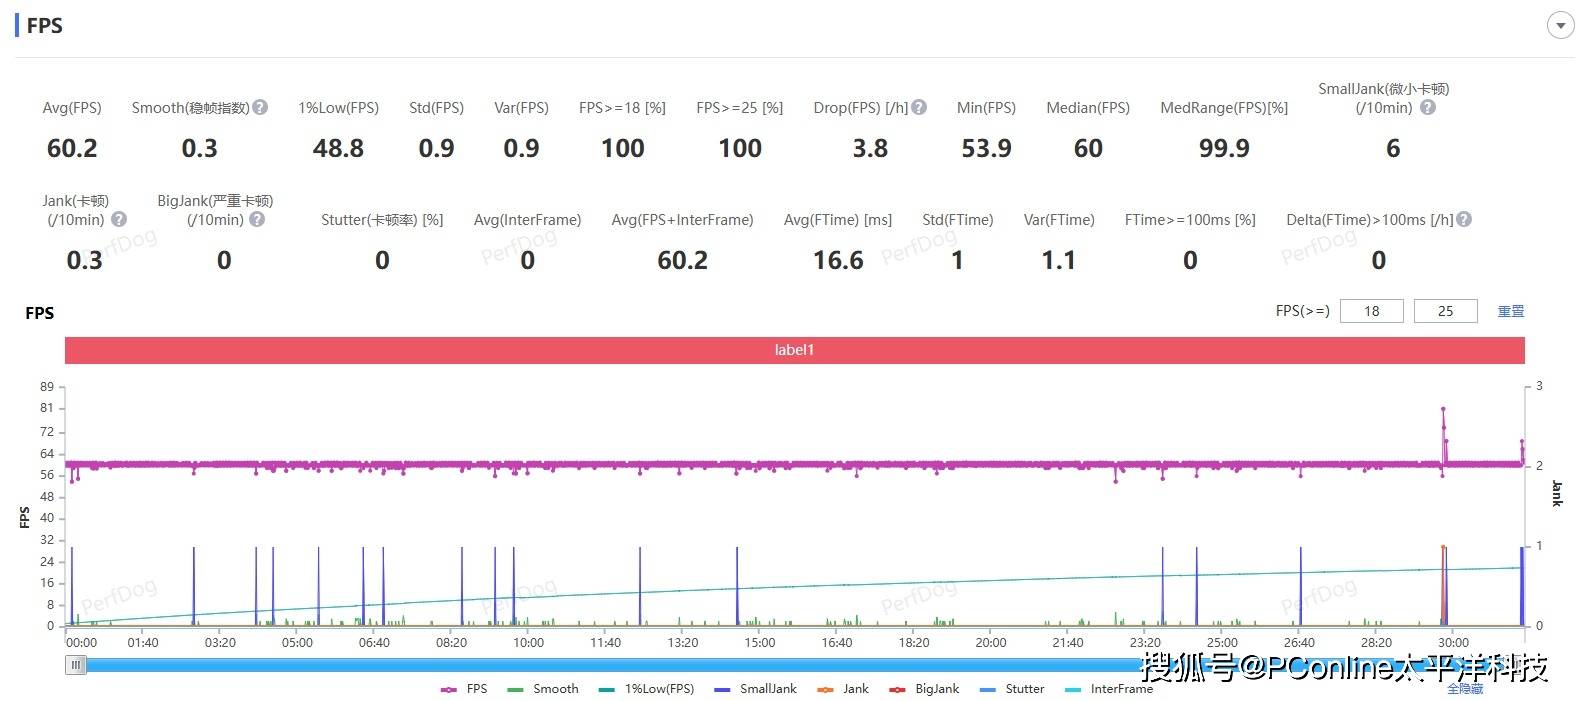Toggle FPS series in chart legend

click(x=465, y=689)
